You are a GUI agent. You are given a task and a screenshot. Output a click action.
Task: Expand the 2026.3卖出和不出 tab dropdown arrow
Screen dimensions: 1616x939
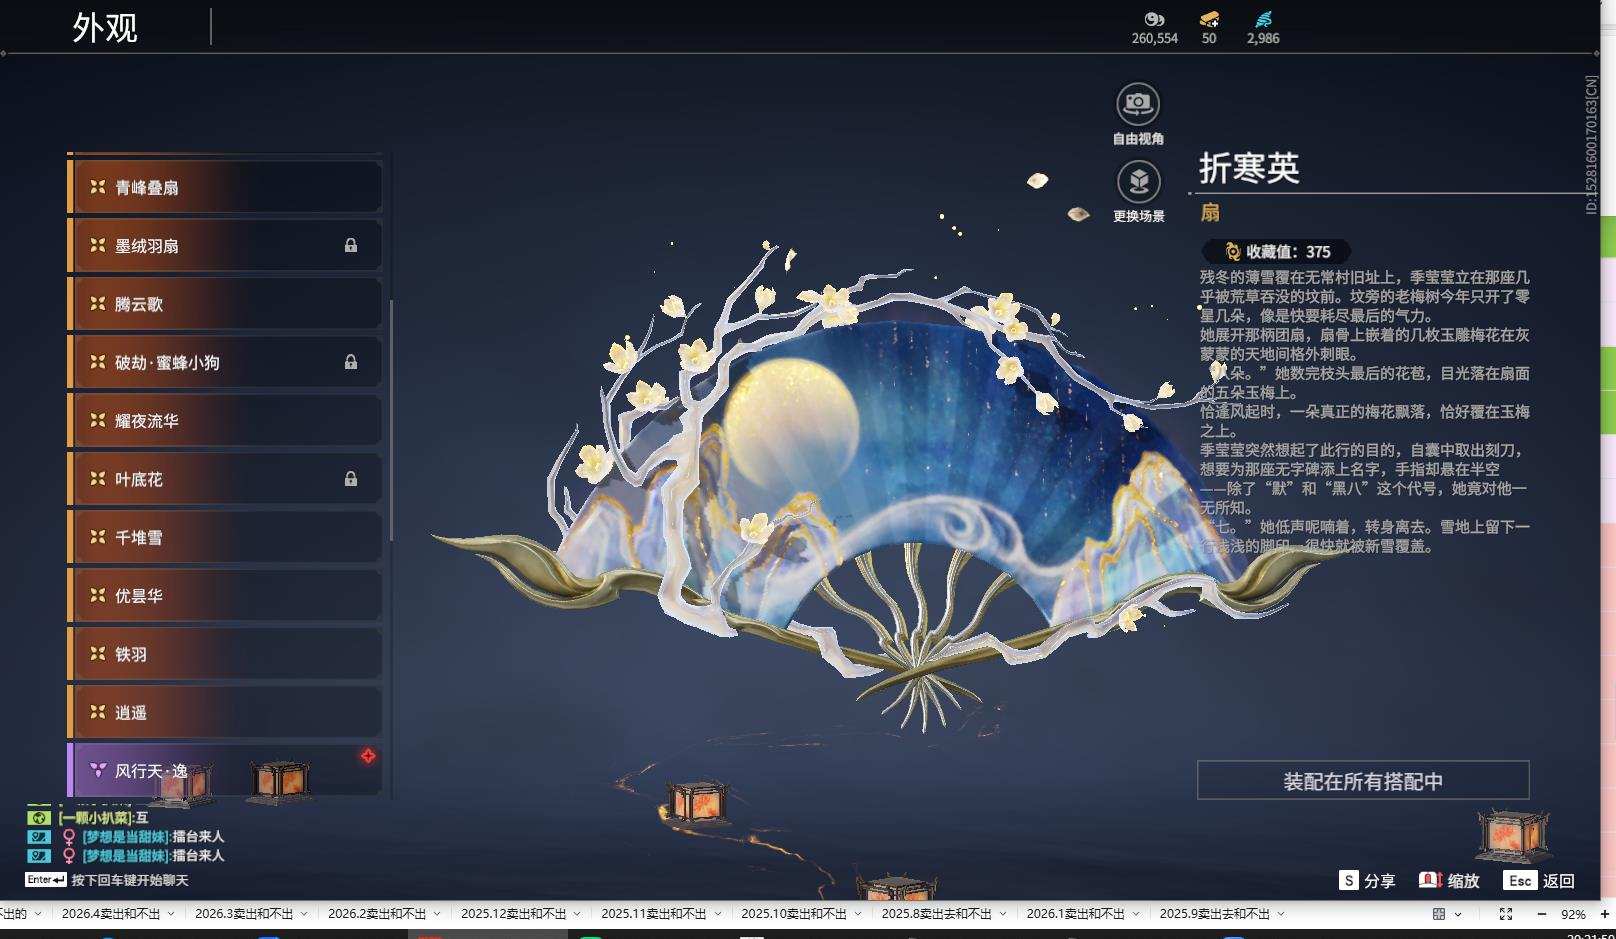coord(304,914)
